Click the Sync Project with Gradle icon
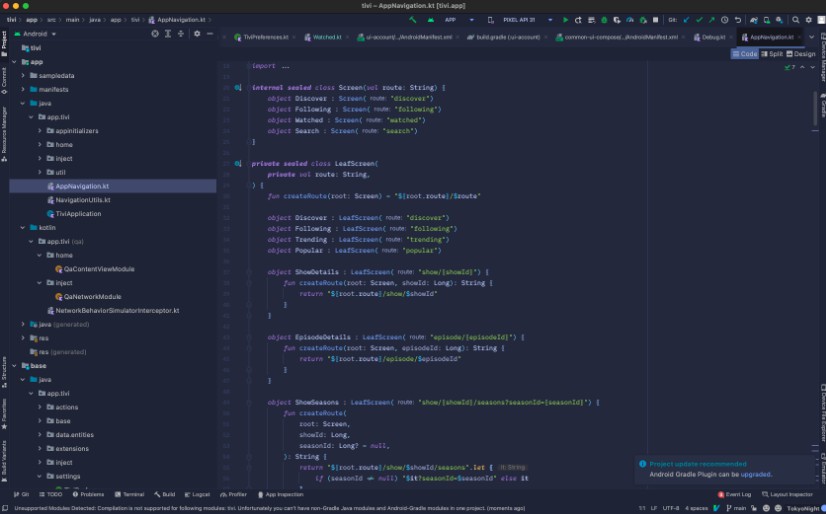The height and width of the screenshot is (514, 826). point(753,20)
